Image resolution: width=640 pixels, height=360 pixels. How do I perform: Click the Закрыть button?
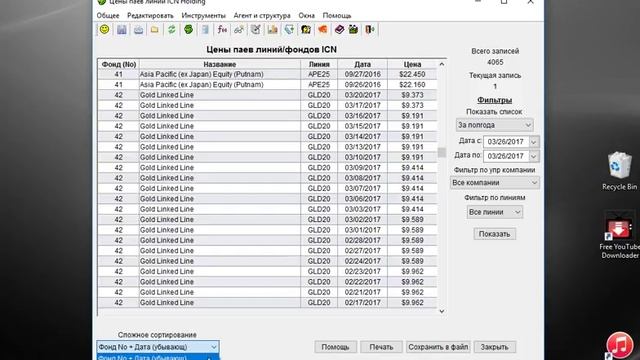tap(494, 347)
